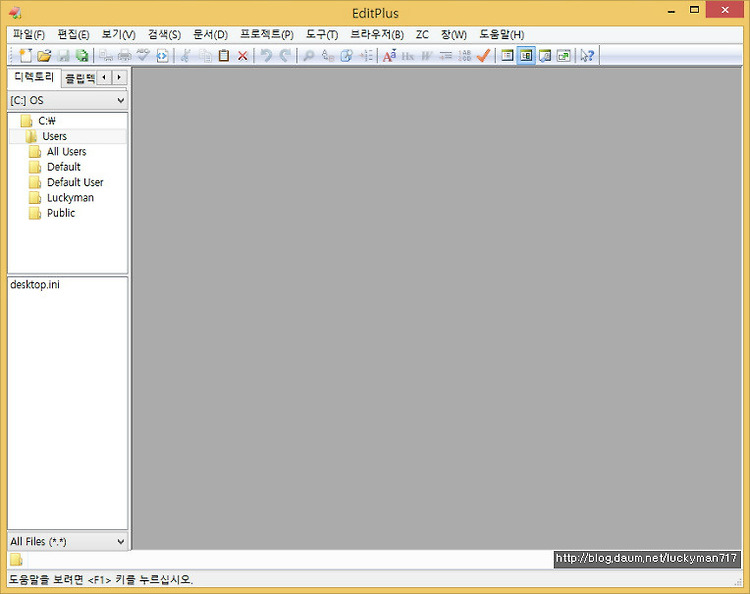This screenshot has width=750, height=594.
Task: Open the ZC menu
Action: click(x=422, y=34)
